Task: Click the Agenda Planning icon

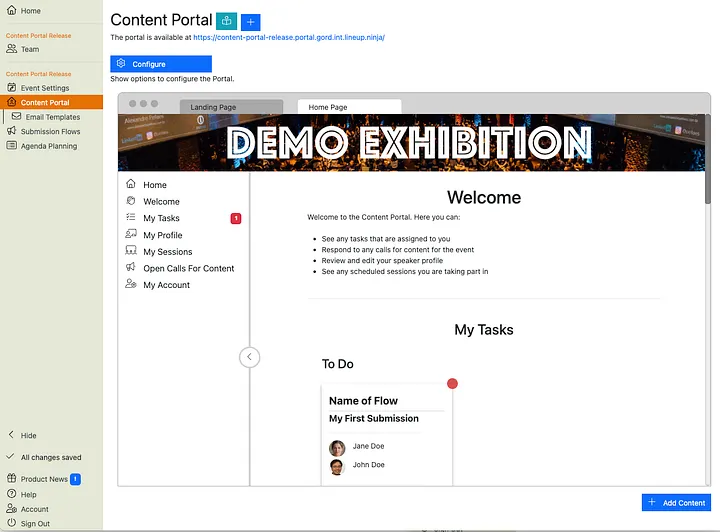Action: [x=11, y=146]
